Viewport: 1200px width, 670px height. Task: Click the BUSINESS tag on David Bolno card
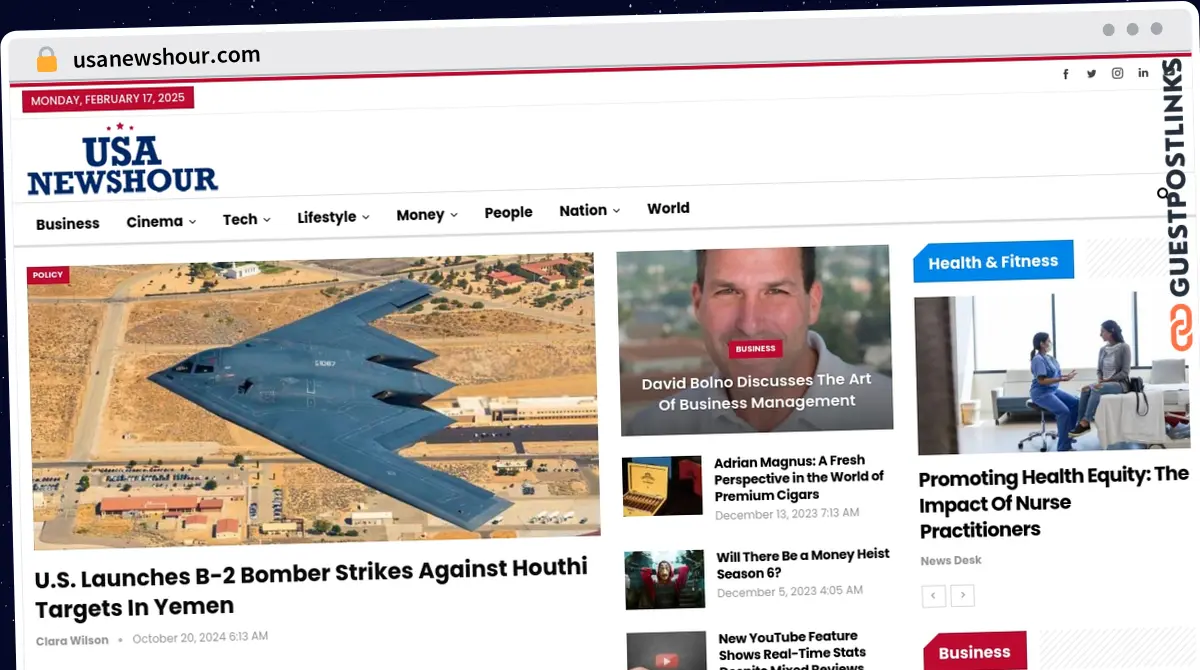755,349
